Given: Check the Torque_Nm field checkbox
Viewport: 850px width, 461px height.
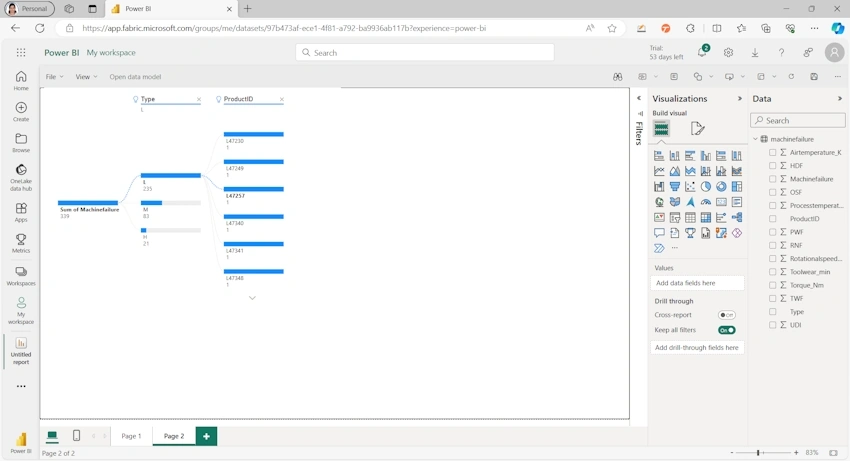Looking at the screenshot, I should pos(772,285).
